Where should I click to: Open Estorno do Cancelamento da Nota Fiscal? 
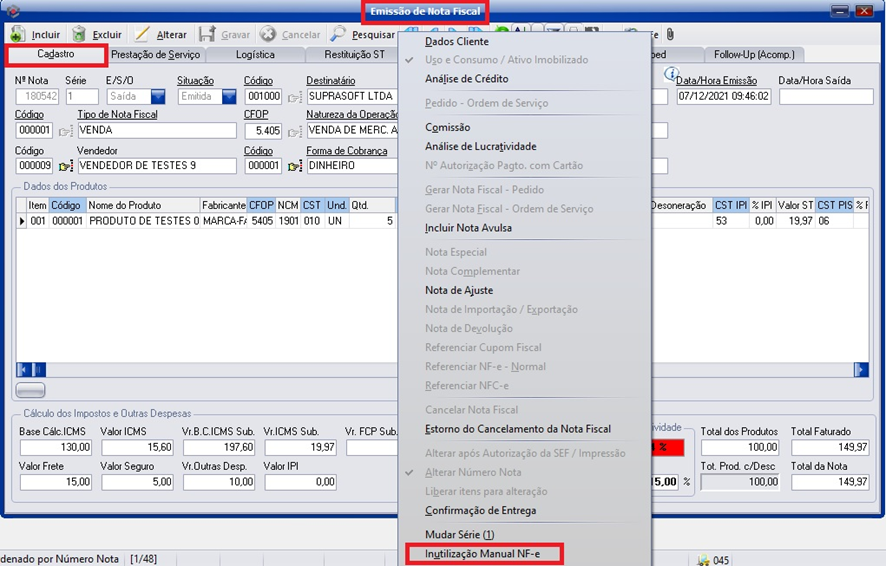517,429
